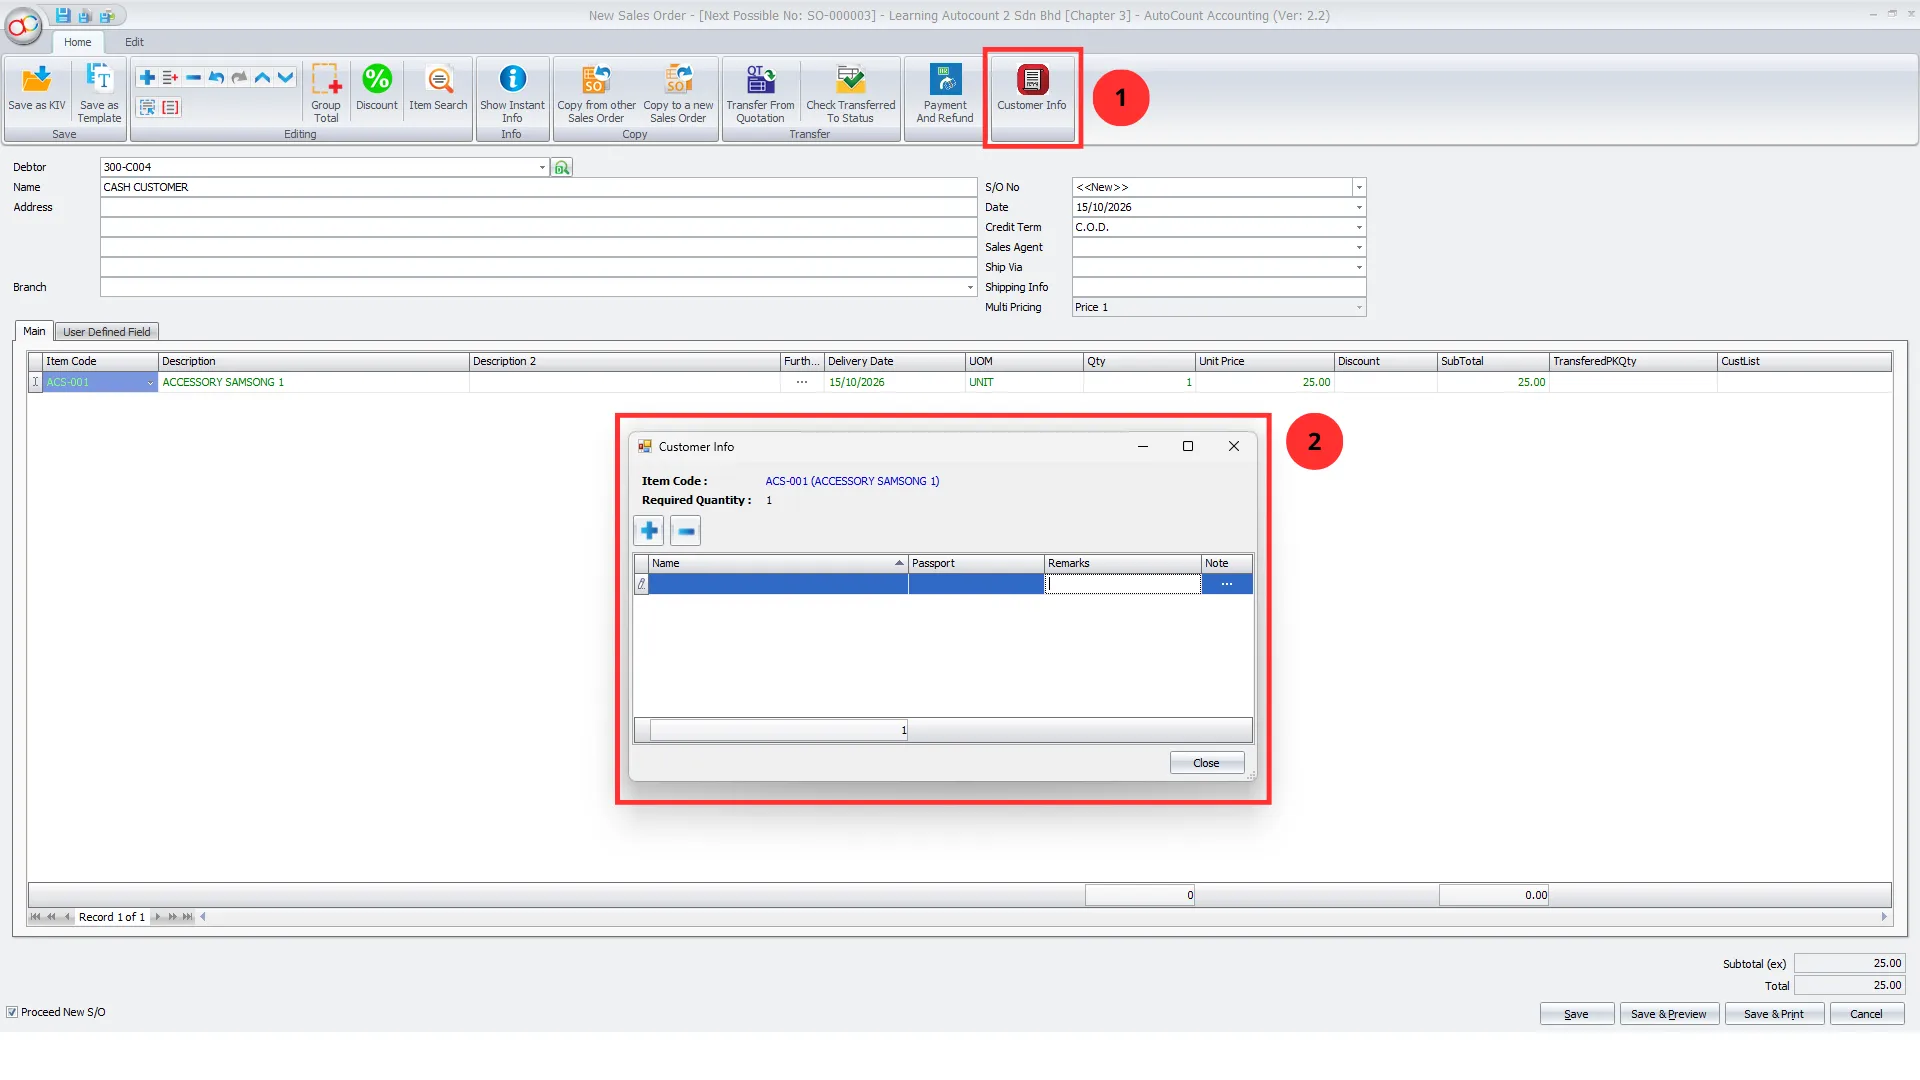Remove a customer row in Customer Info dialog

coord(686,531)
